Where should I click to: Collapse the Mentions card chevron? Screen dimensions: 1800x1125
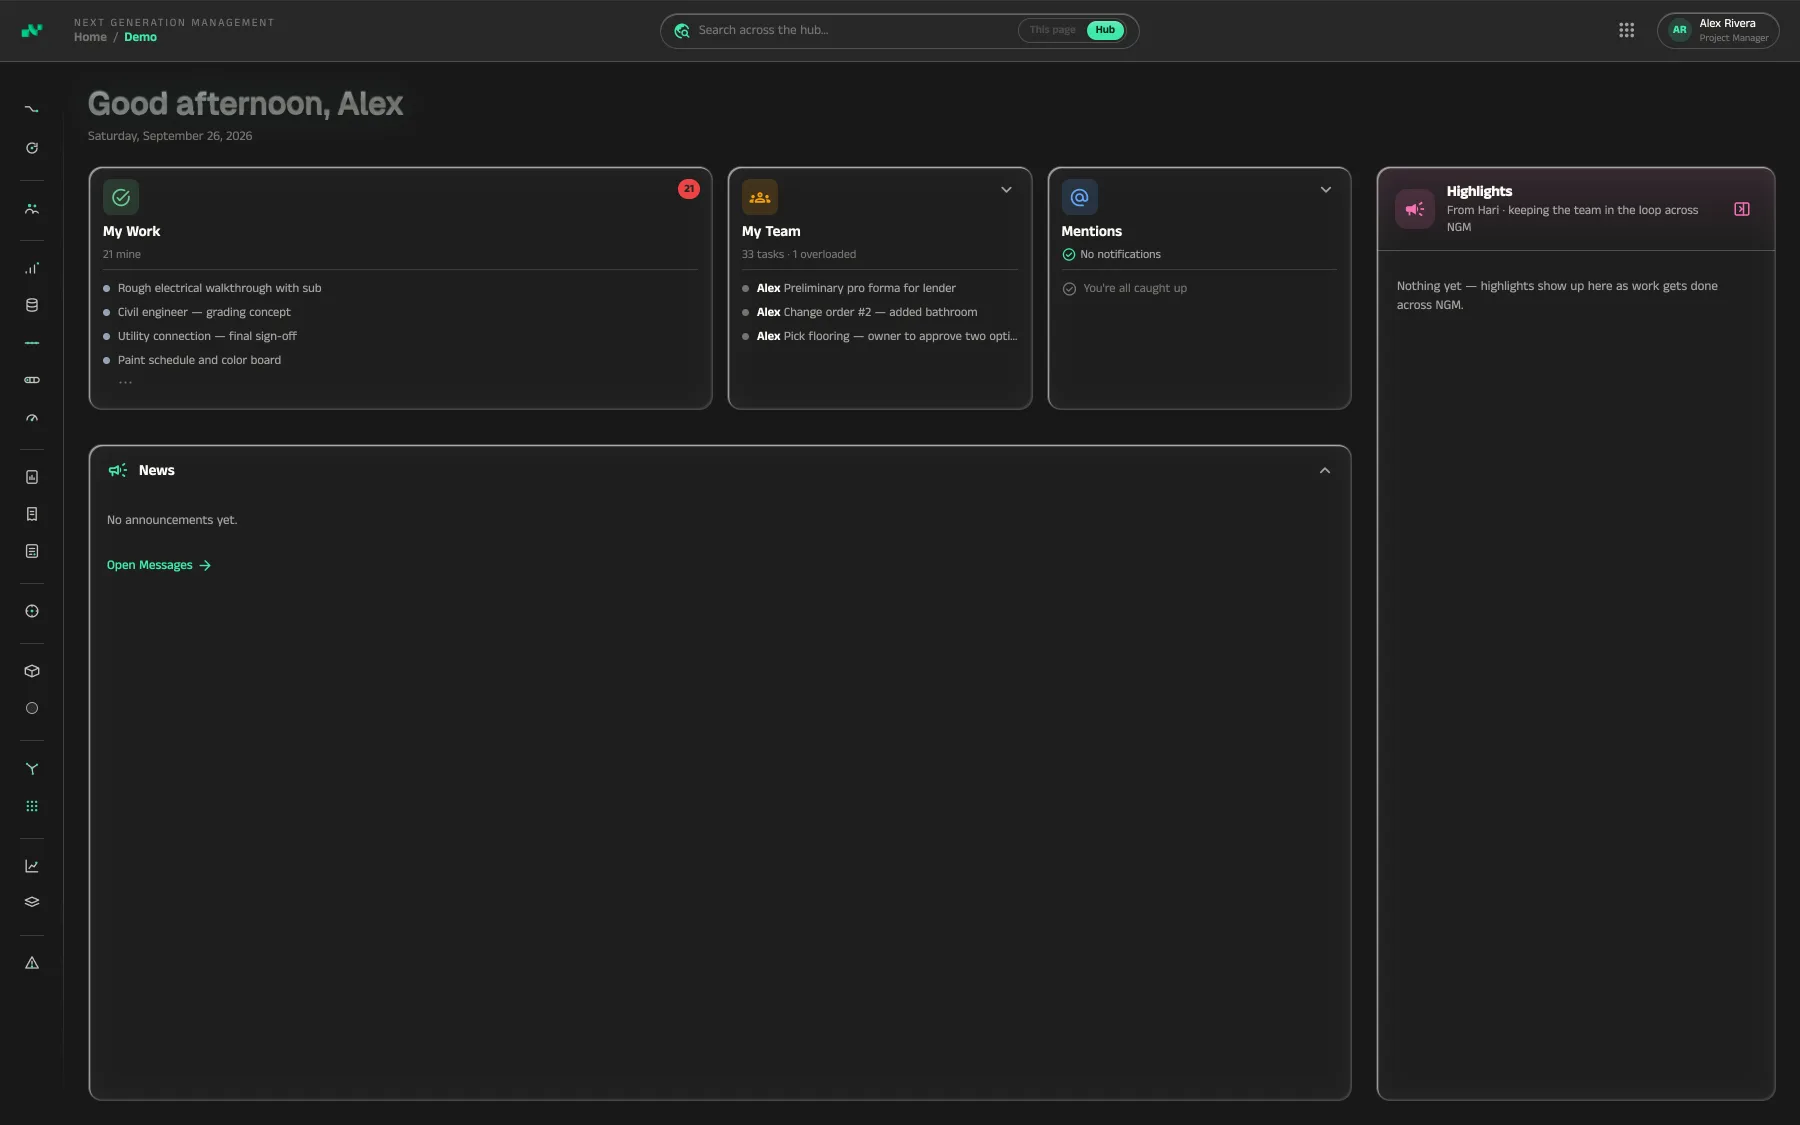(1326, 190)
